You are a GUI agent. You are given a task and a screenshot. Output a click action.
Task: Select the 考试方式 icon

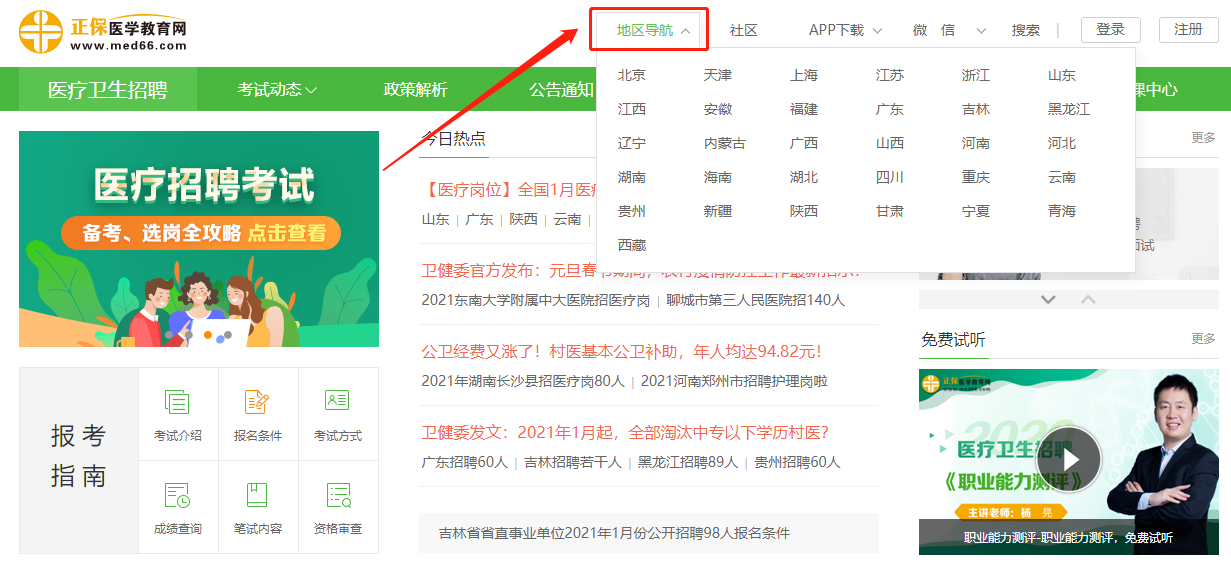tap(338, 402)
